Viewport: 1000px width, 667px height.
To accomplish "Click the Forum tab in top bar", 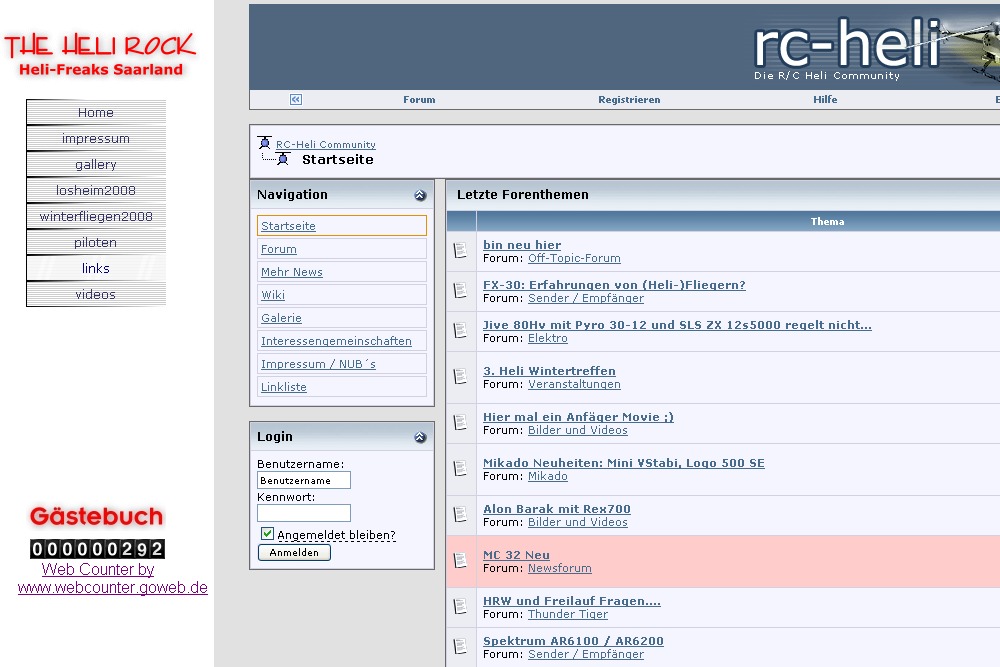I will click(419, 99).
